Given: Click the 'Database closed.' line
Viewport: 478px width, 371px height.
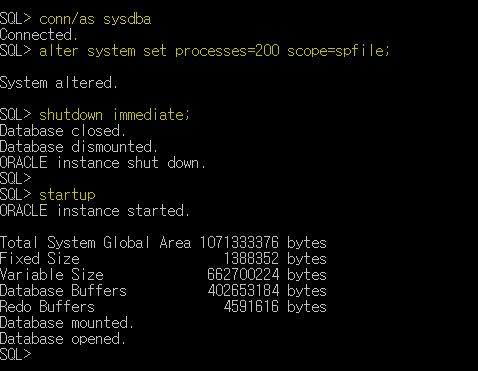Looking at the screenshot, I should (63, 131).
